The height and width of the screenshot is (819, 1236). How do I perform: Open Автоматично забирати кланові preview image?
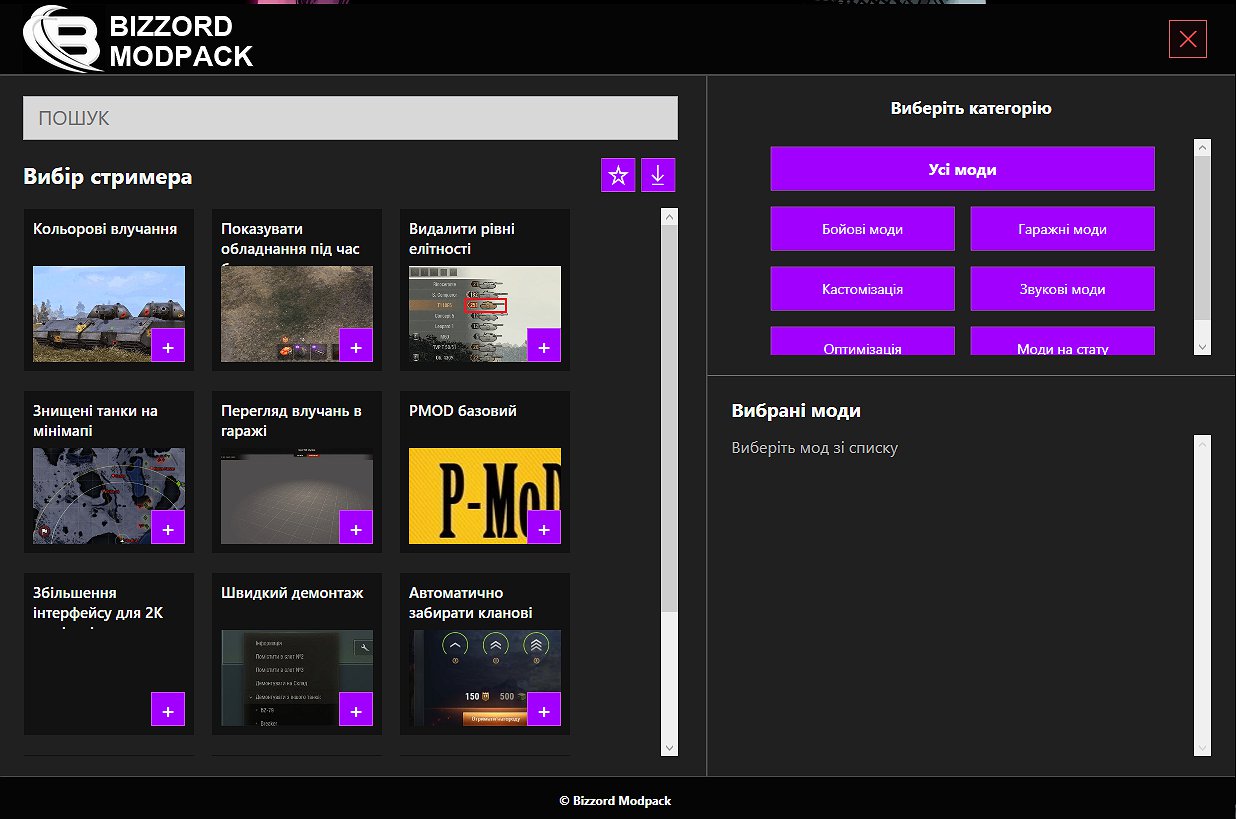[x=485, y=678]
